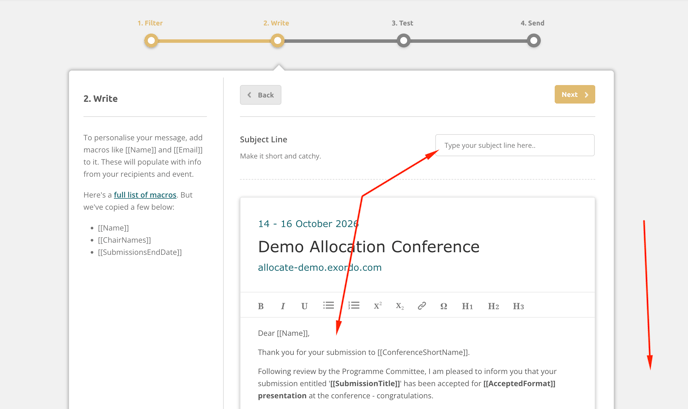Insert a hyperlink with link icon

(421, 306)
